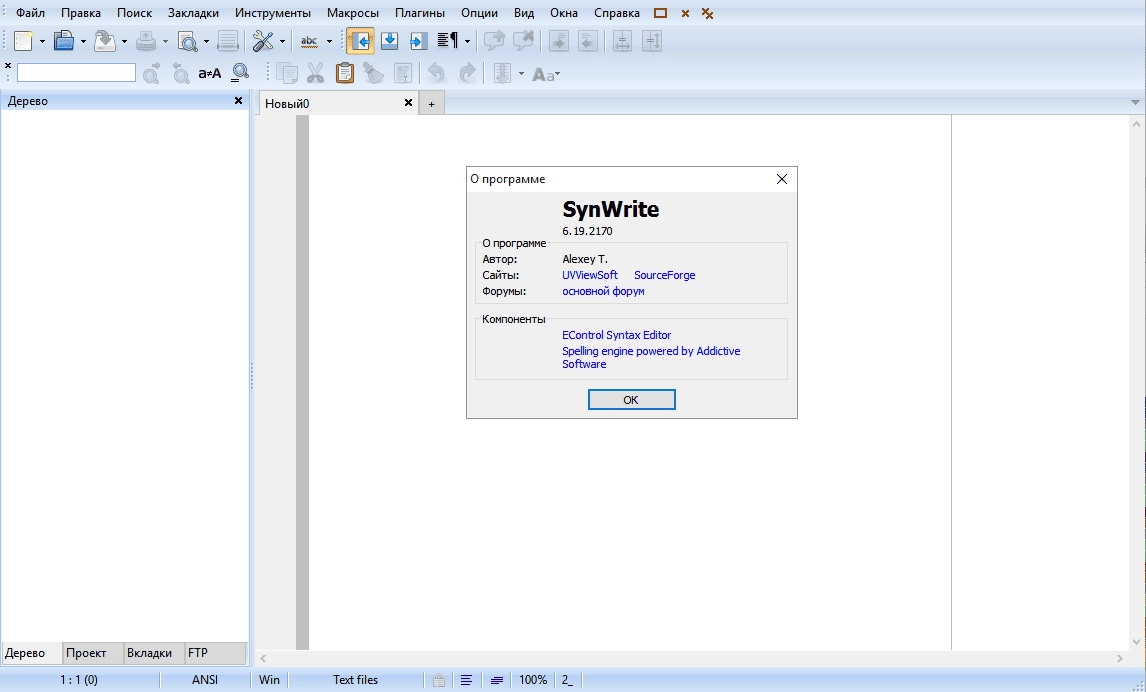The width and height of the screenshot is (1146, 692).
Task: Expand the Print preview dropdown arrow
Action: 206,42
